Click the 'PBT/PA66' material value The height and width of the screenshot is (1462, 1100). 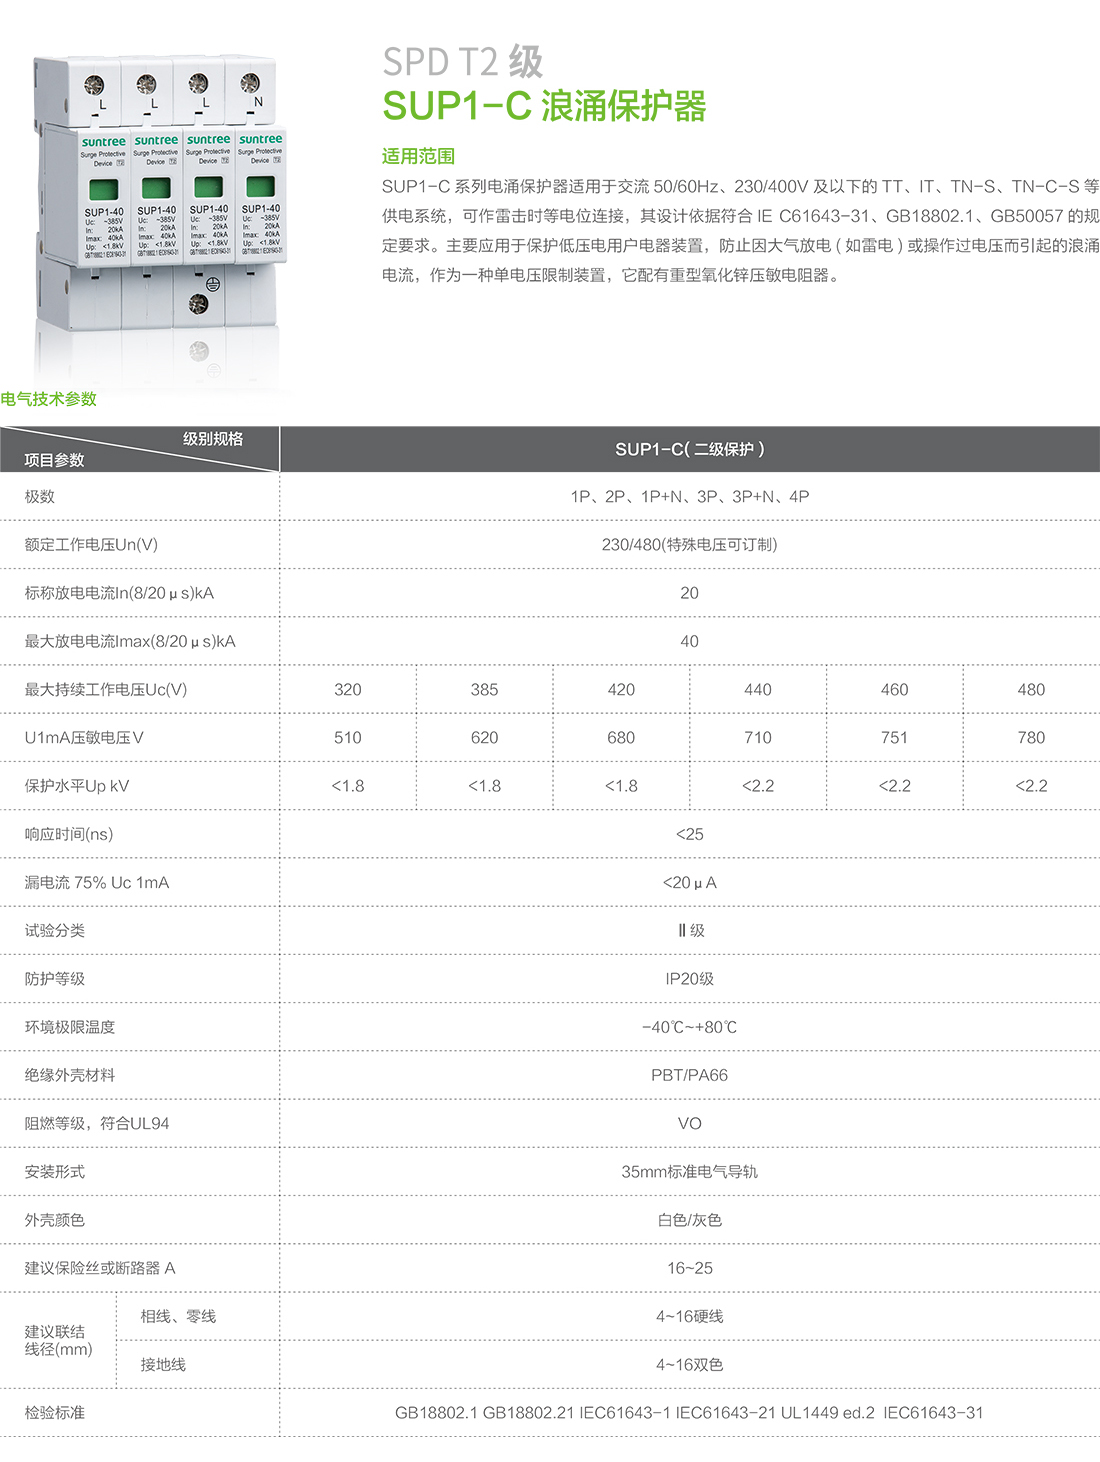[x=690, y=1075]
